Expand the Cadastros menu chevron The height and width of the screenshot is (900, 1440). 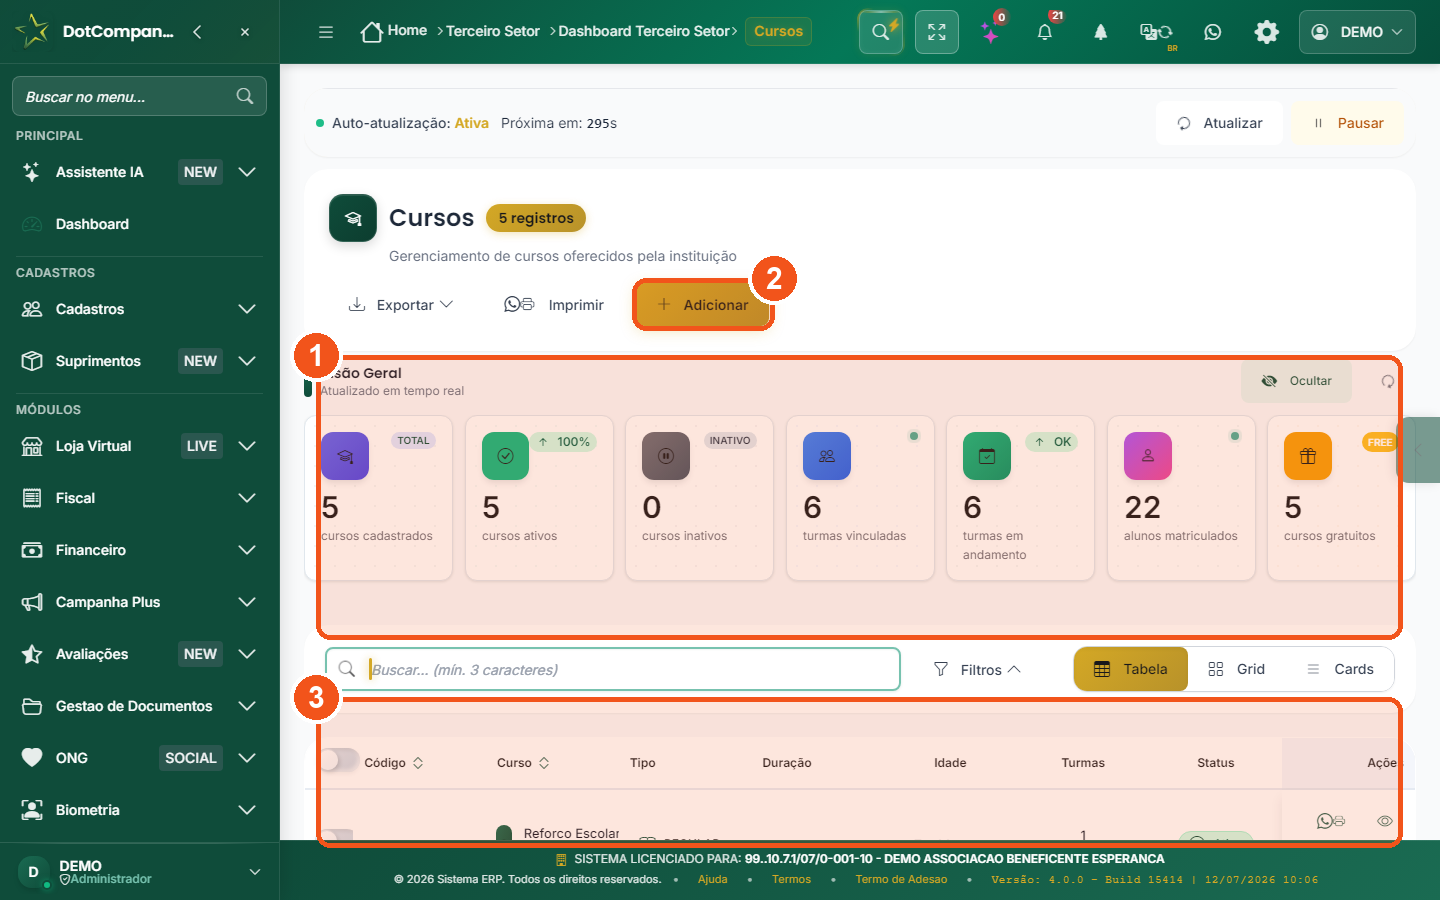[x=247, y=309]
